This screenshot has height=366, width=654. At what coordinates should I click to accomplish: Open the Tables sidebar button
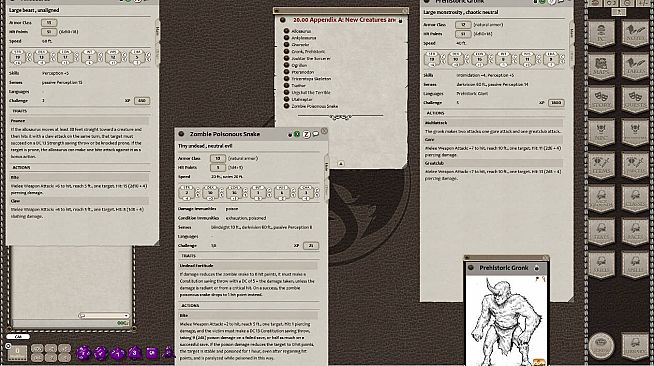[x=634, y=66]
